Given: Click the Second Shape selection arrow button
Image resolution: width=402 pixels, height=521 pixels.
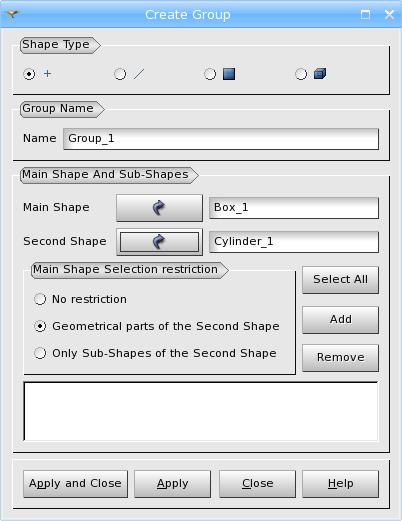Looking at the screenshot, I should 159,242.
